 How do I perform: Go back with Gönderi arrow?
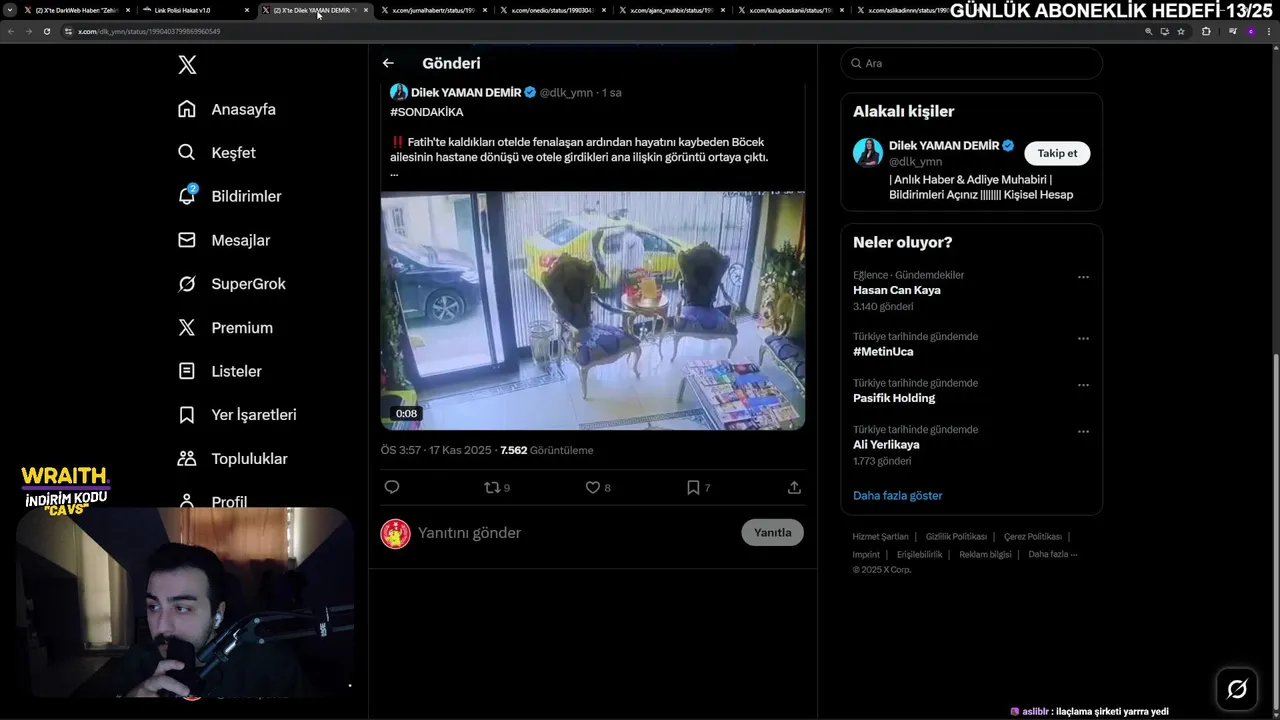pyautogui.click(x=388, y=63)
